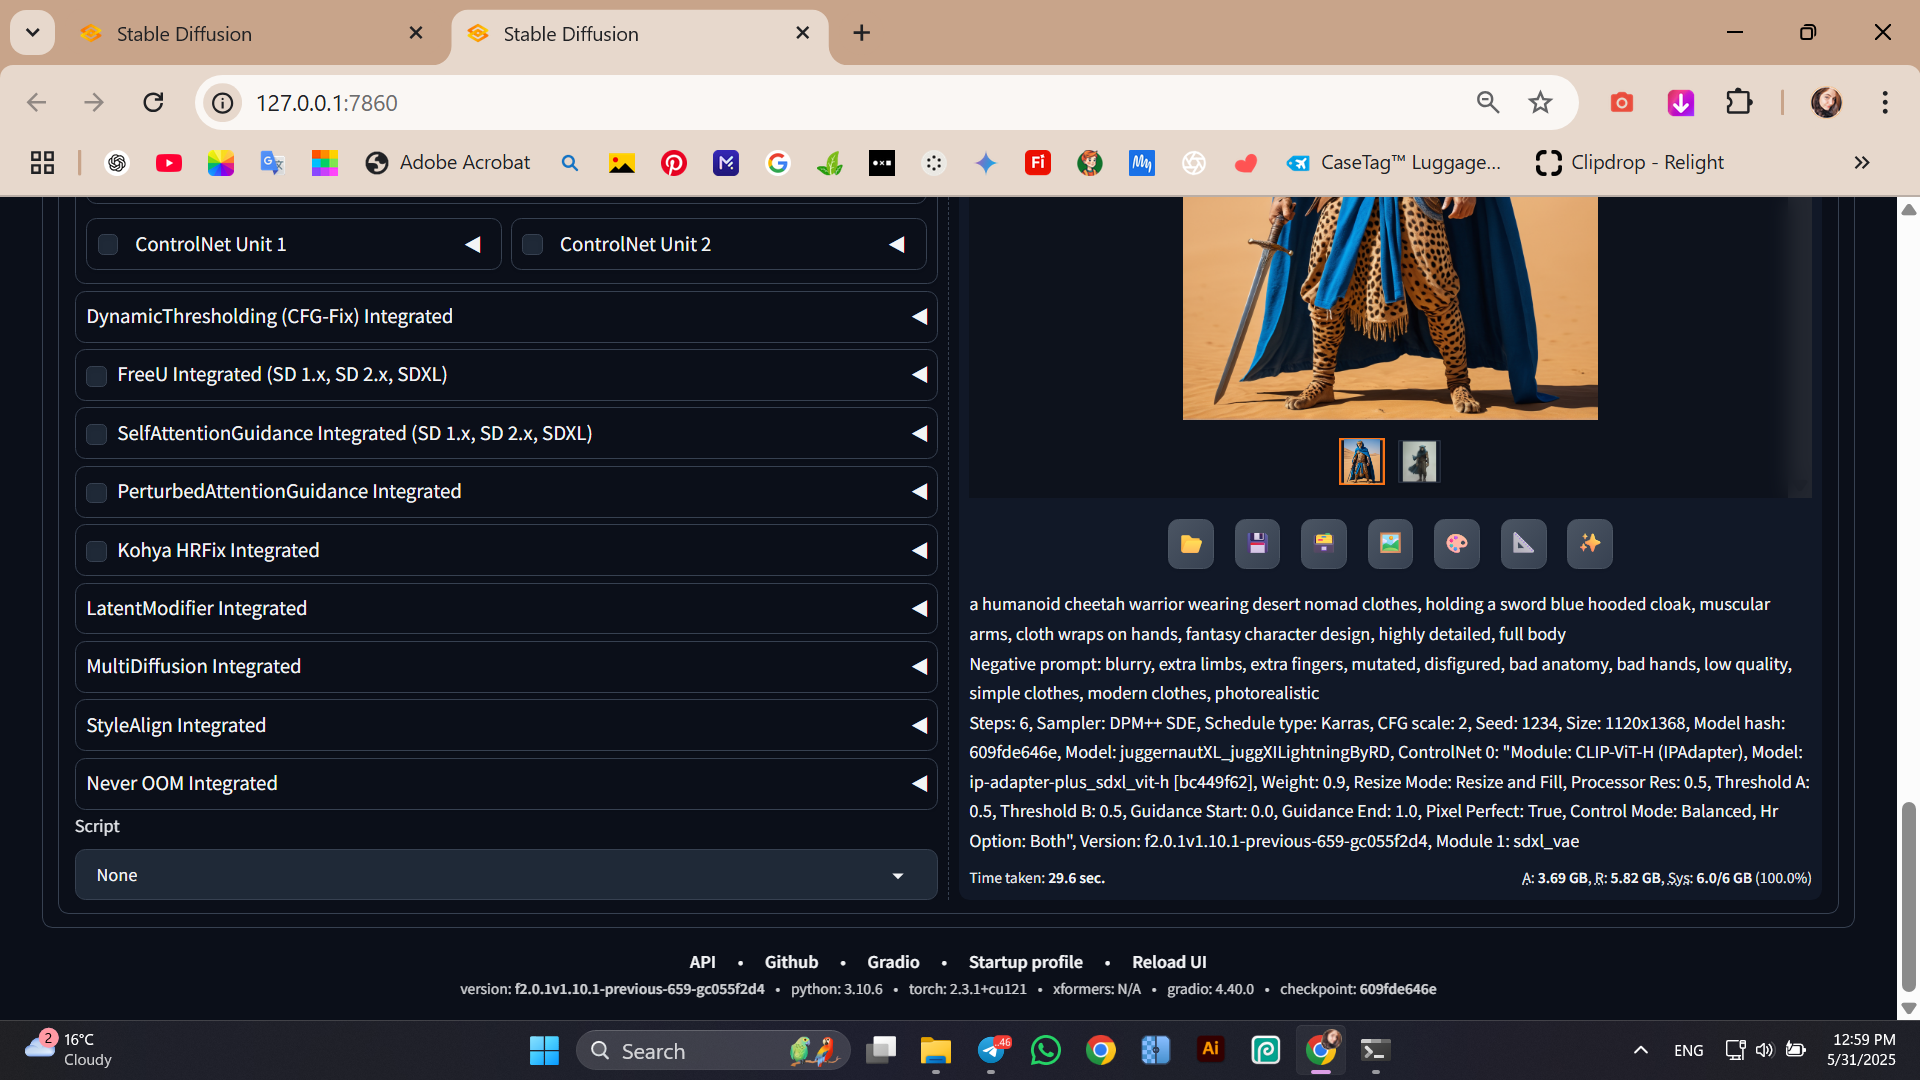Viewport: 1920px width, 1080px height.
Task: Send image to img2img picture icon
Action: pyautogui.click(x=1390, y=544)
